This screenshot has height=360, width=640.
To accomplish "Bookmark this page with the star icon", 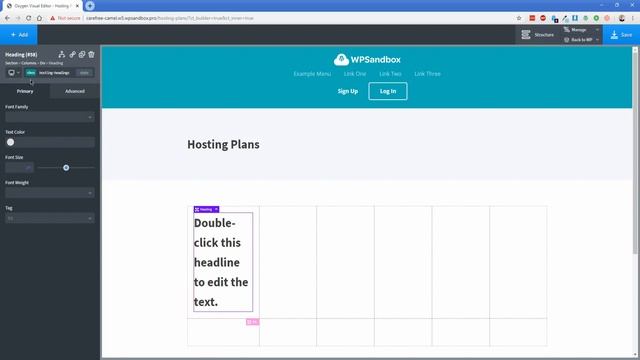I will coord(519,18).
